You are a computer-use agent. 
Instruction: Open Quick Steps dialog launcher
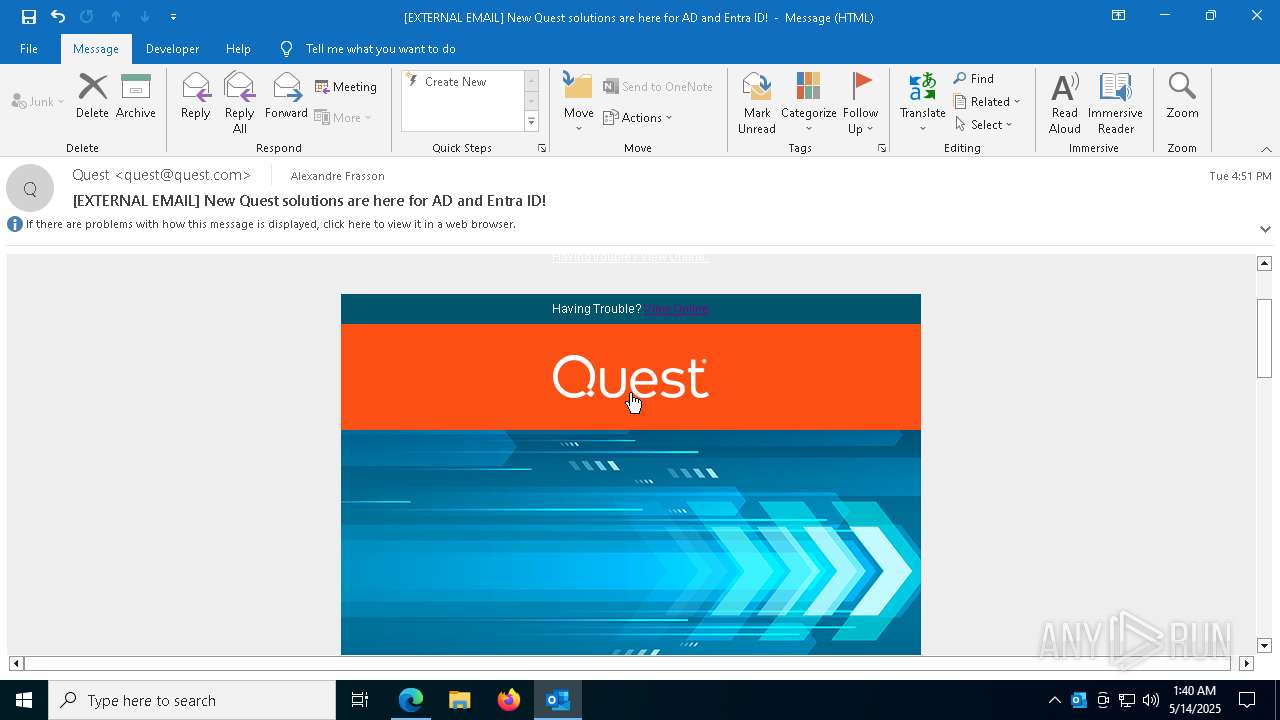[x=542, y=148]
